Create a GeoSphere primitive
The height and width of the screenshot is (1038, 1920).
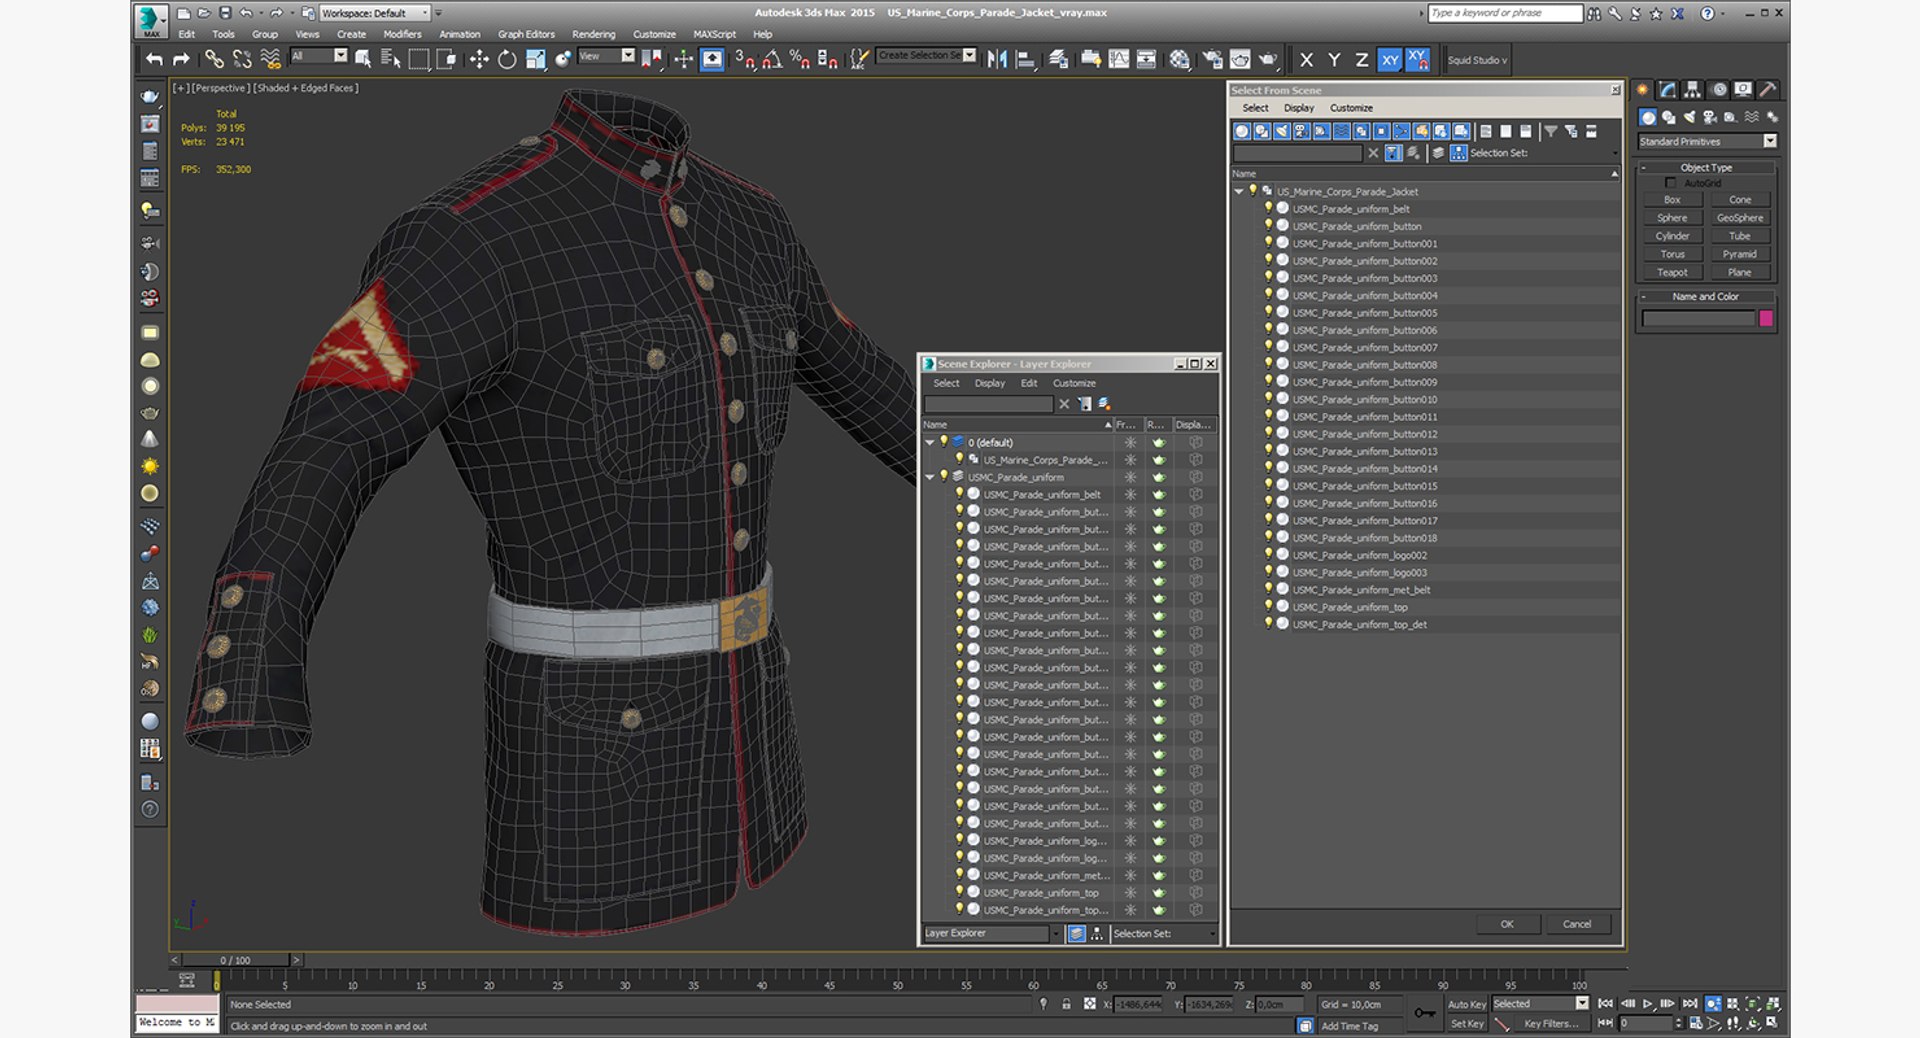click(1740, 218)
